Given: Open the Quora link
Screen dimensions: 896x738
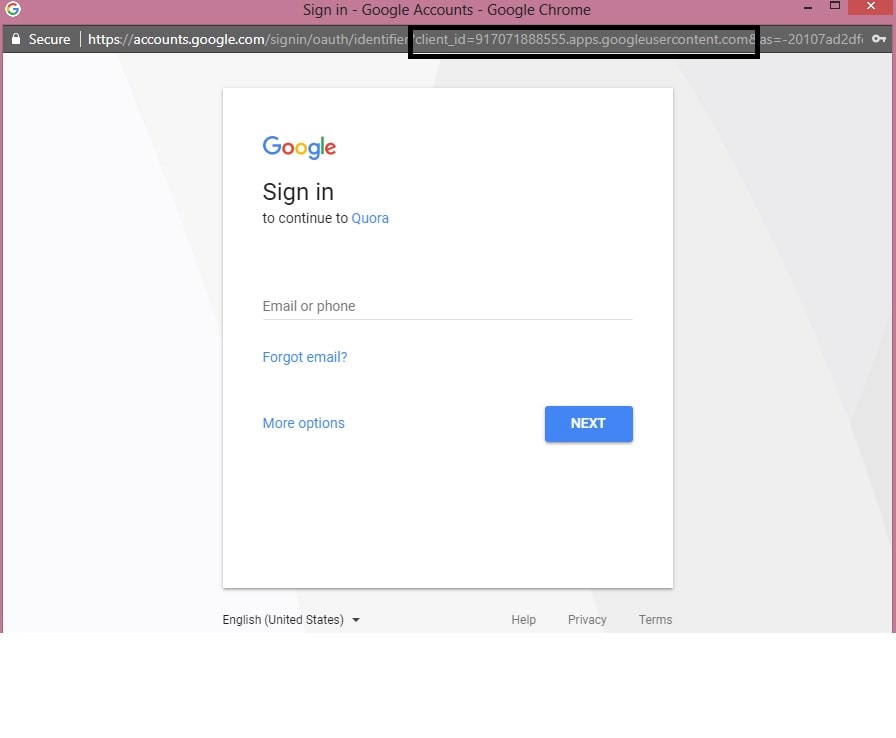Looking at the screenshot, I should 370,218.
